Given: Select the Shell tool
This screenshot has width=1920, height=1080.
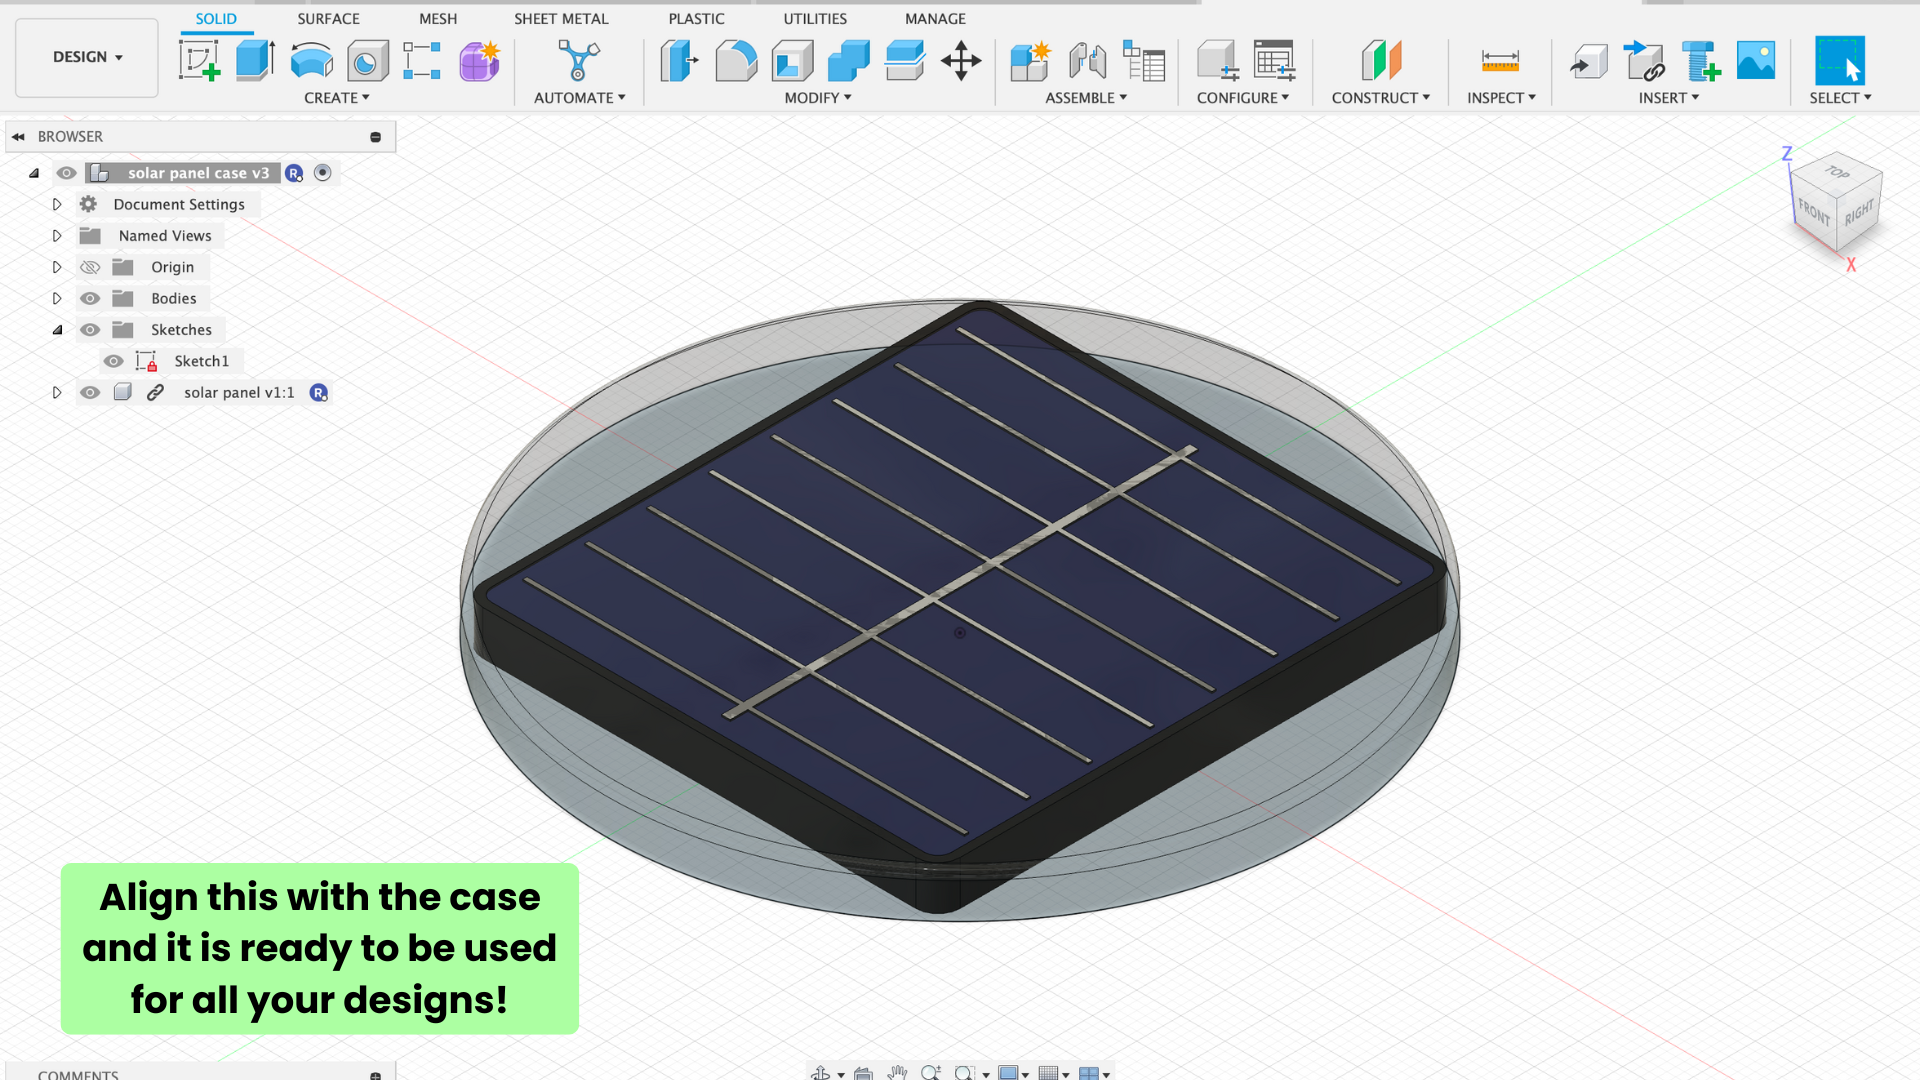Looking at the screenshot, I should [792, 61].
